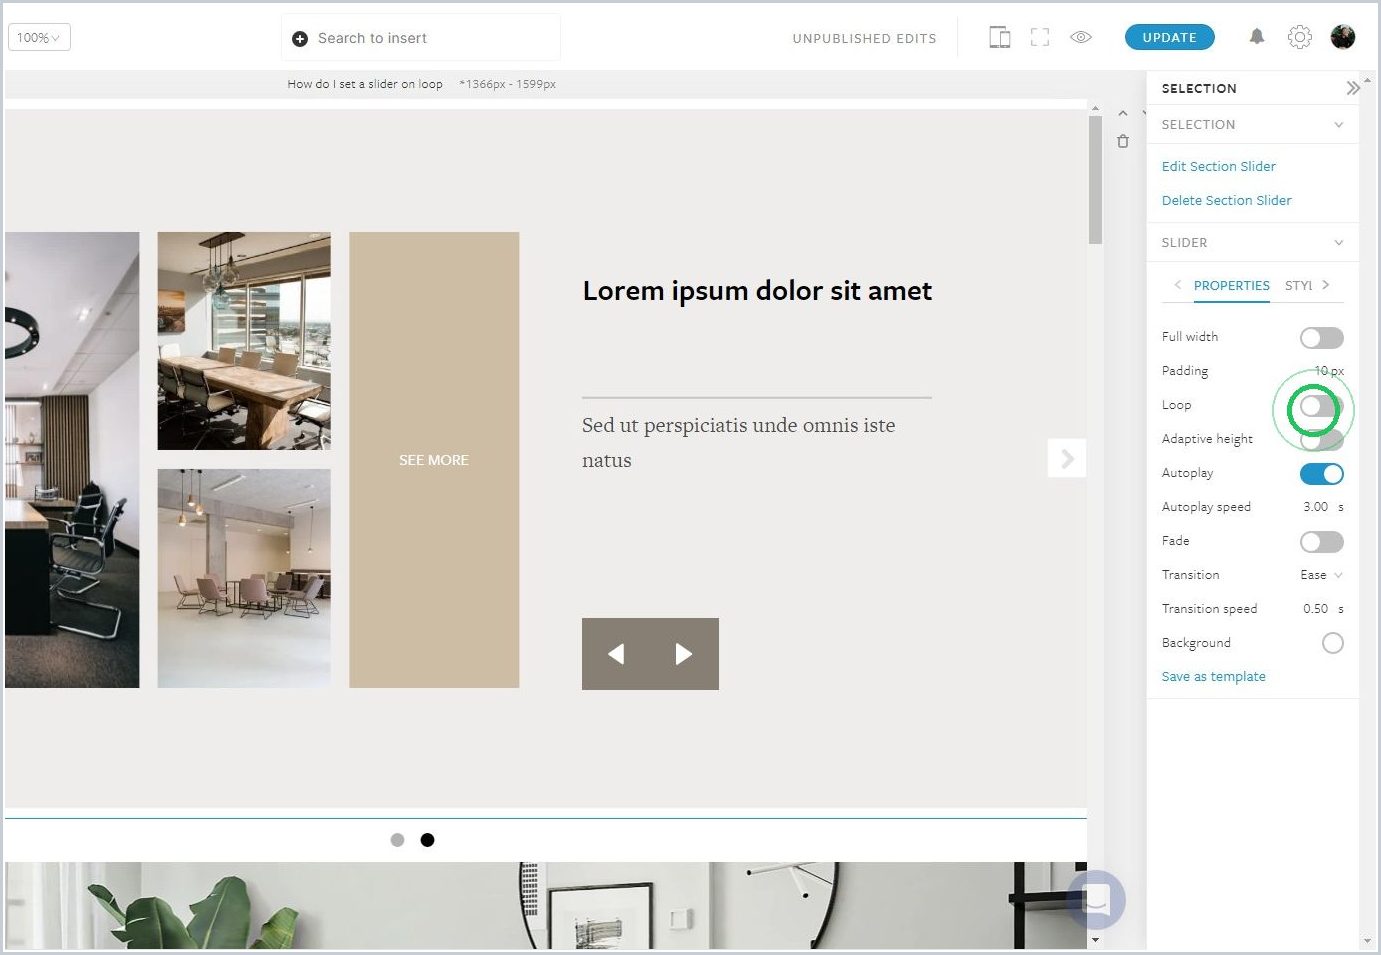This screenshot has width=1381, height=955.
Task: Click the Search to insert field
Action: 421,38
